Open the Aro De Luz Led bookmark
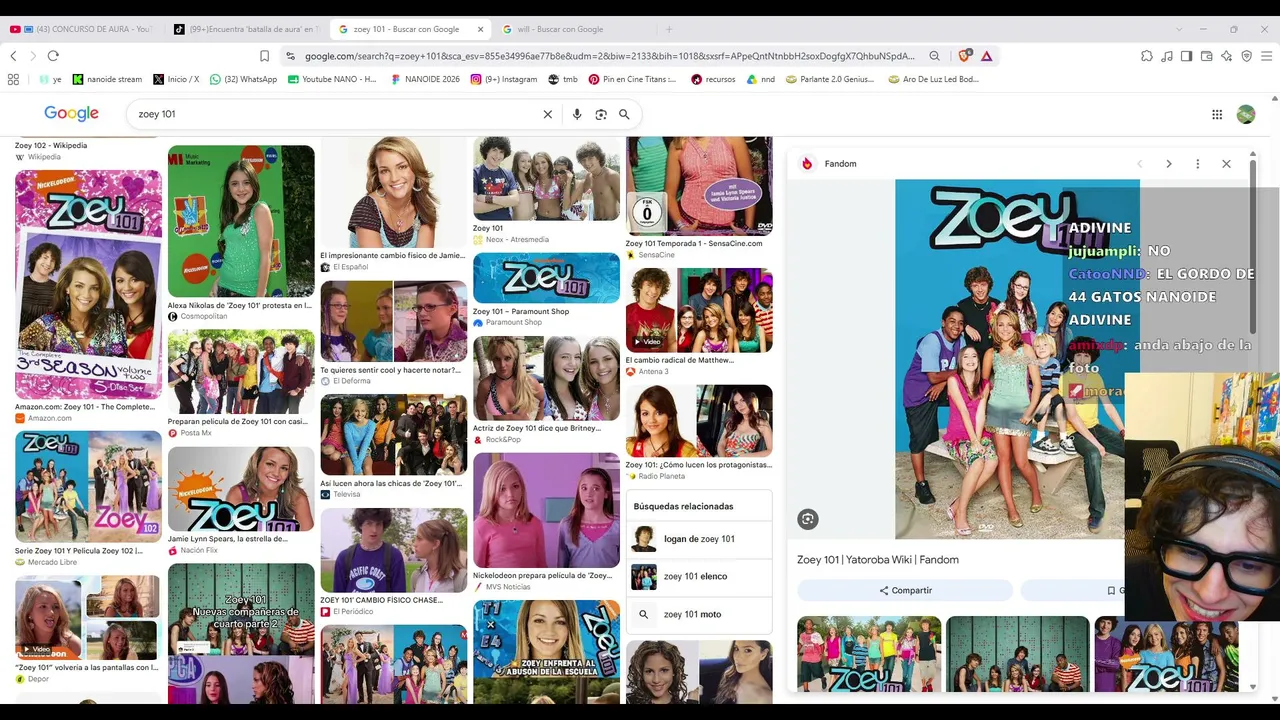 tap(934, 79)
